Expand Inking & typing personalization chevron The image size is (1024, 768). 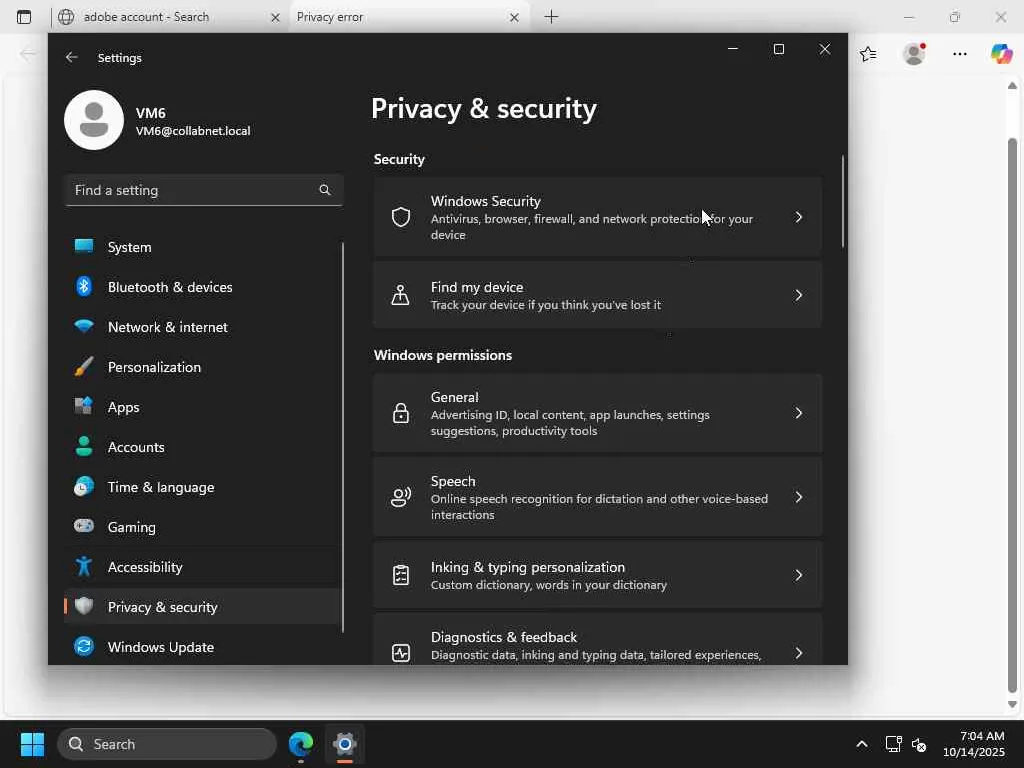[x=798, y=575]
